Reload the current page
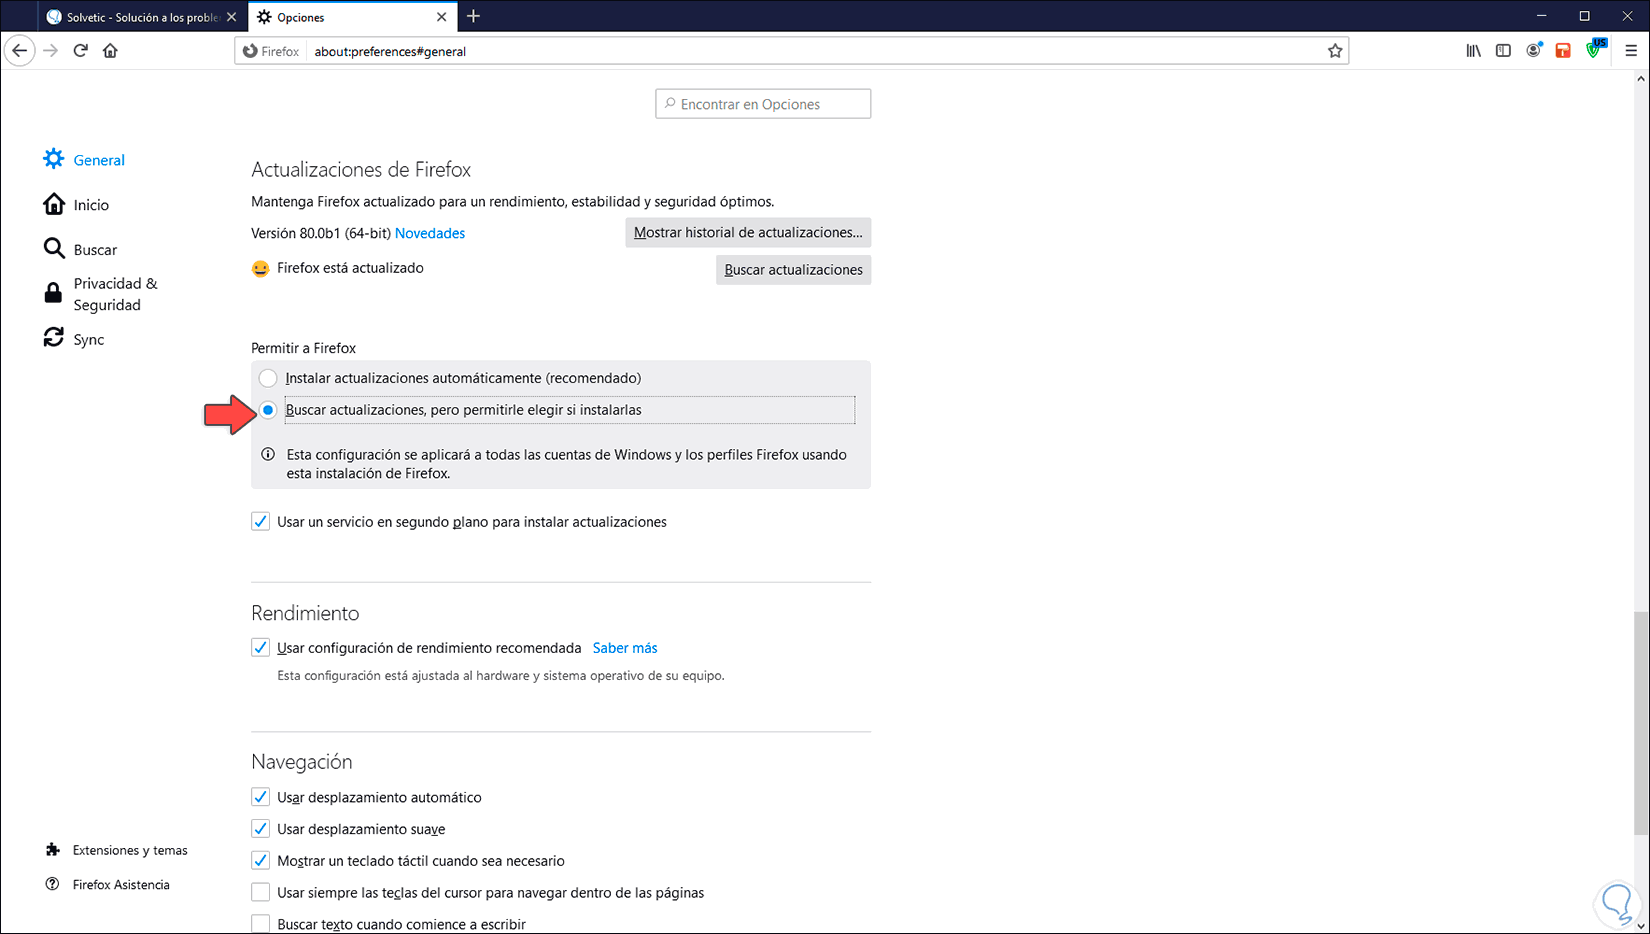 tap(81, 51)
